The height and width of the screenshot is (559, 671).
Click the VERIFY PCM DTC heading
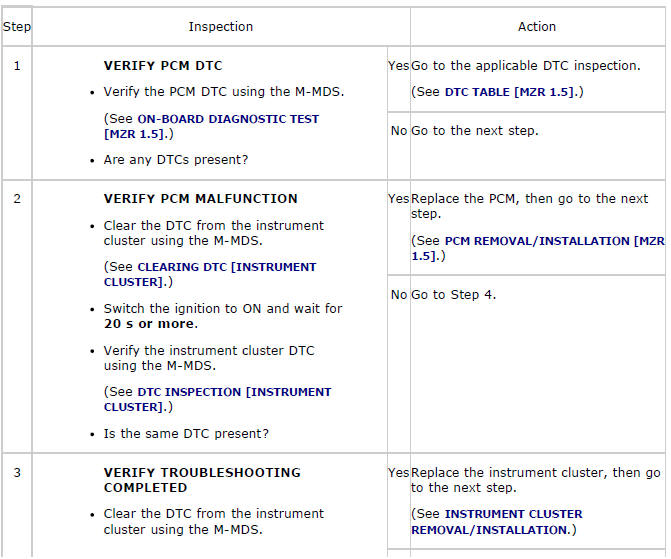163,66
